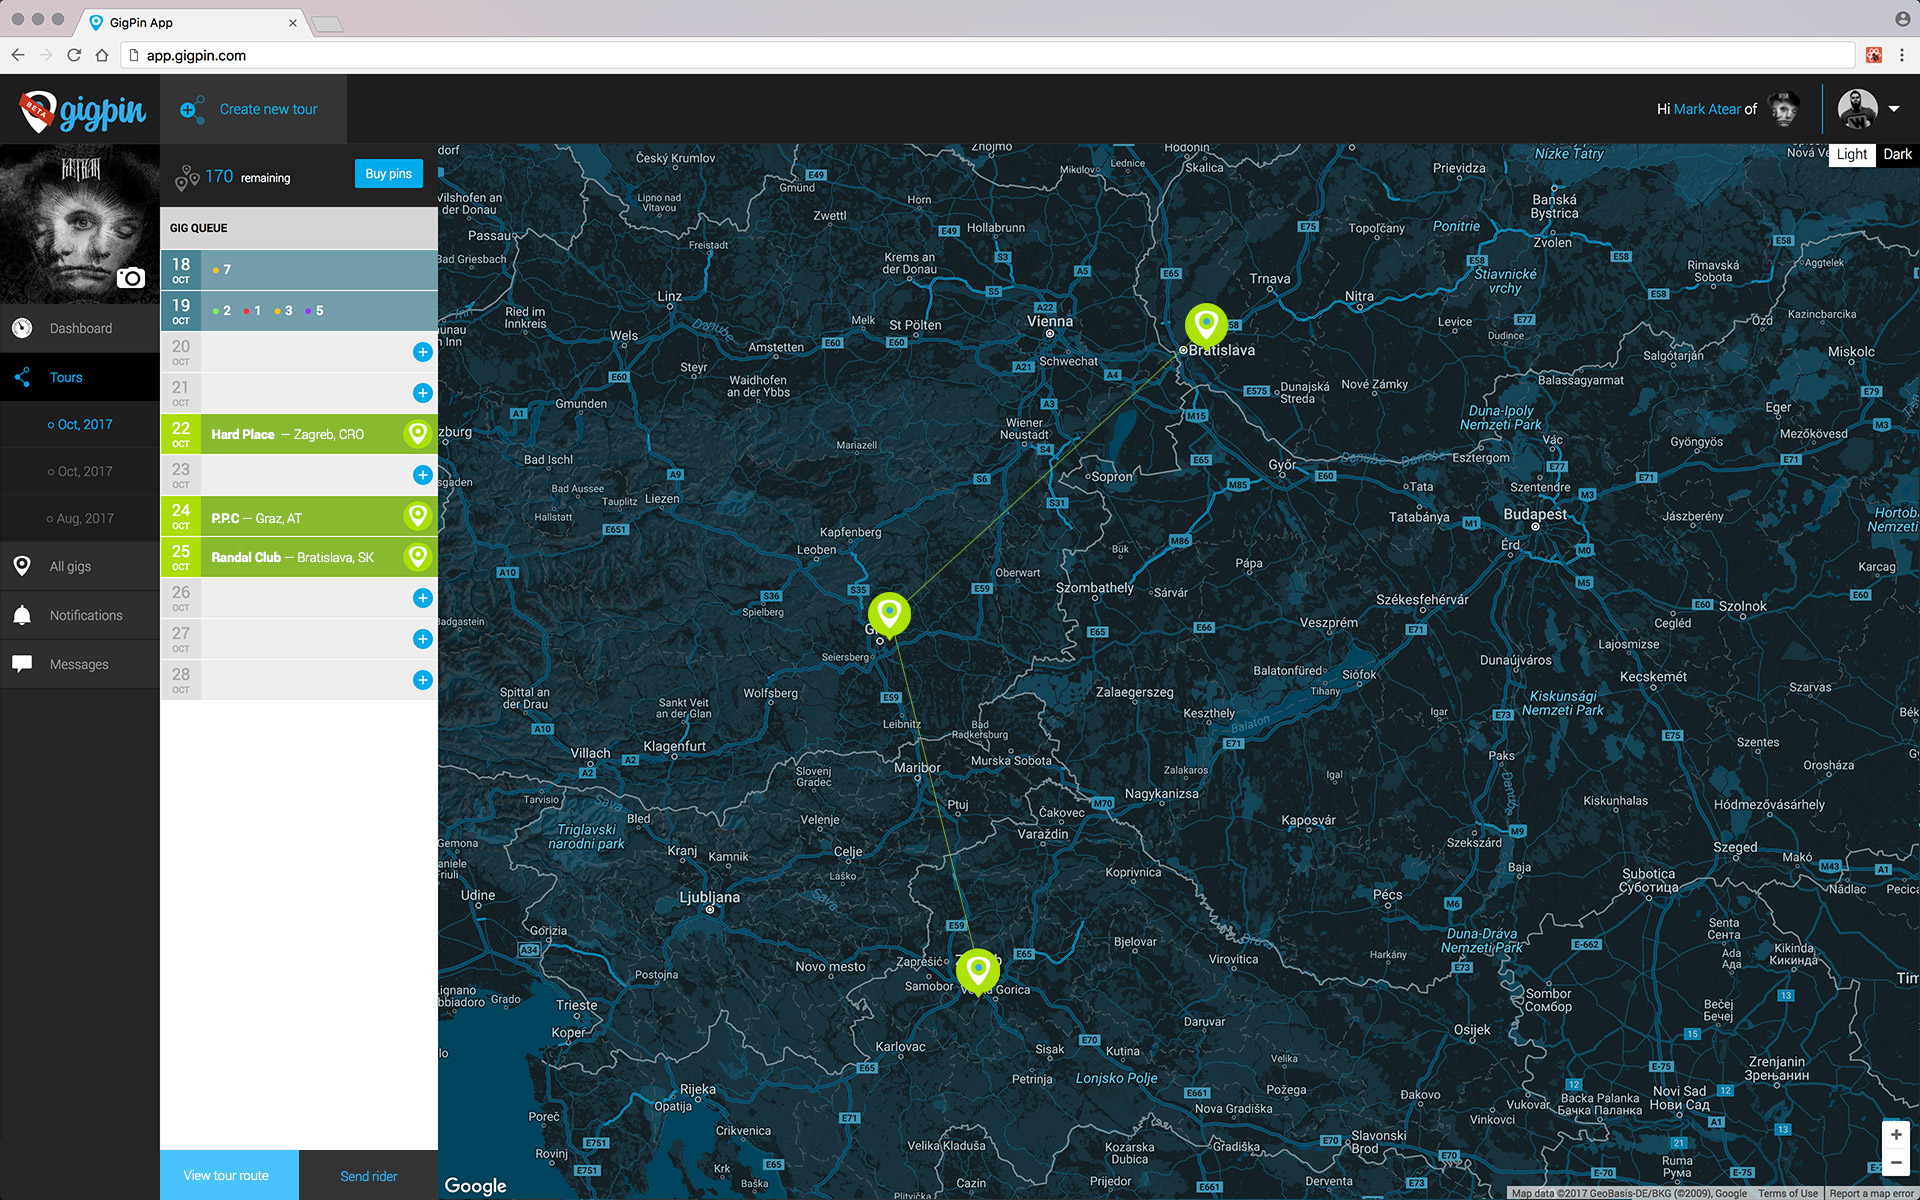
Task: Open the user profile dropdown arrow
Action: pyautogui.click(x=1894, y=109)
